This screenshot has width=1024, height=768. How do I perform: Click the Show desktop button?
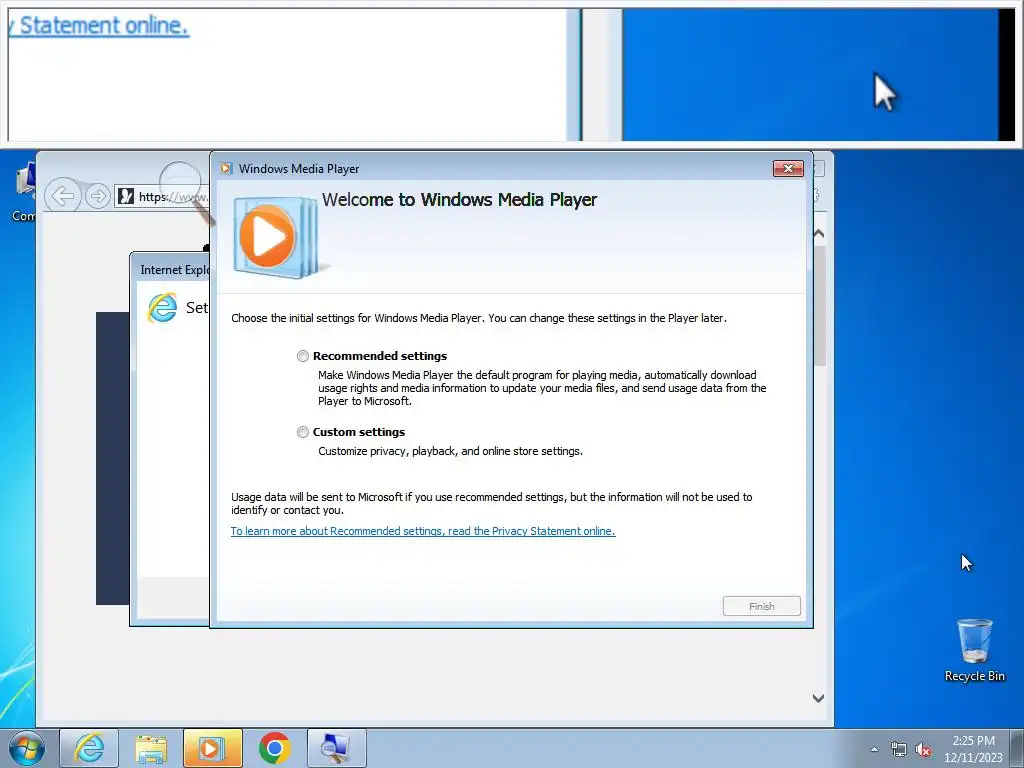point(1017,748)
